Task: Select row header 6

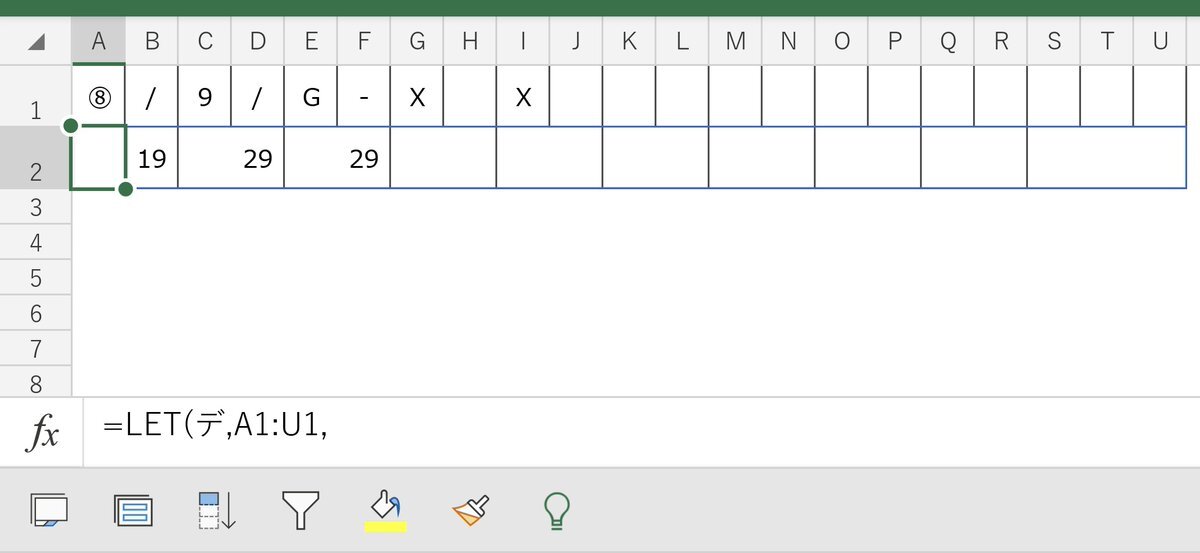Action: point(36,314)
